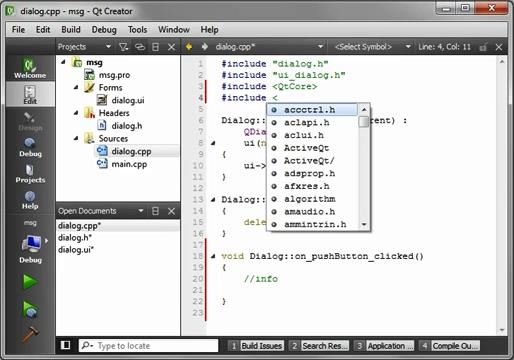Run the project with green arrow
This screenshot has height=360, width=514.
pos(30,281)
